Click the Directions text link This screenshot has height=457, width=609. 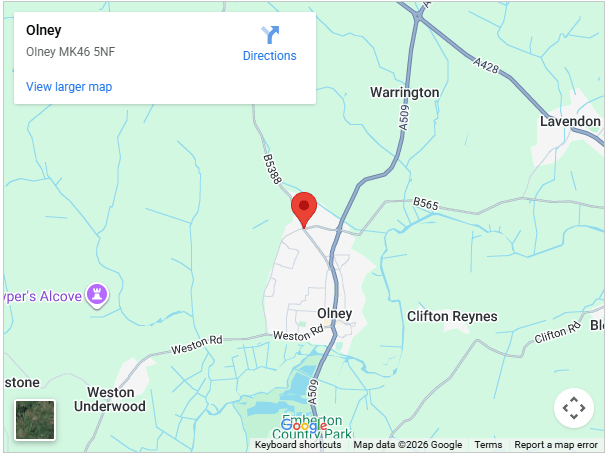pos(270,56)
